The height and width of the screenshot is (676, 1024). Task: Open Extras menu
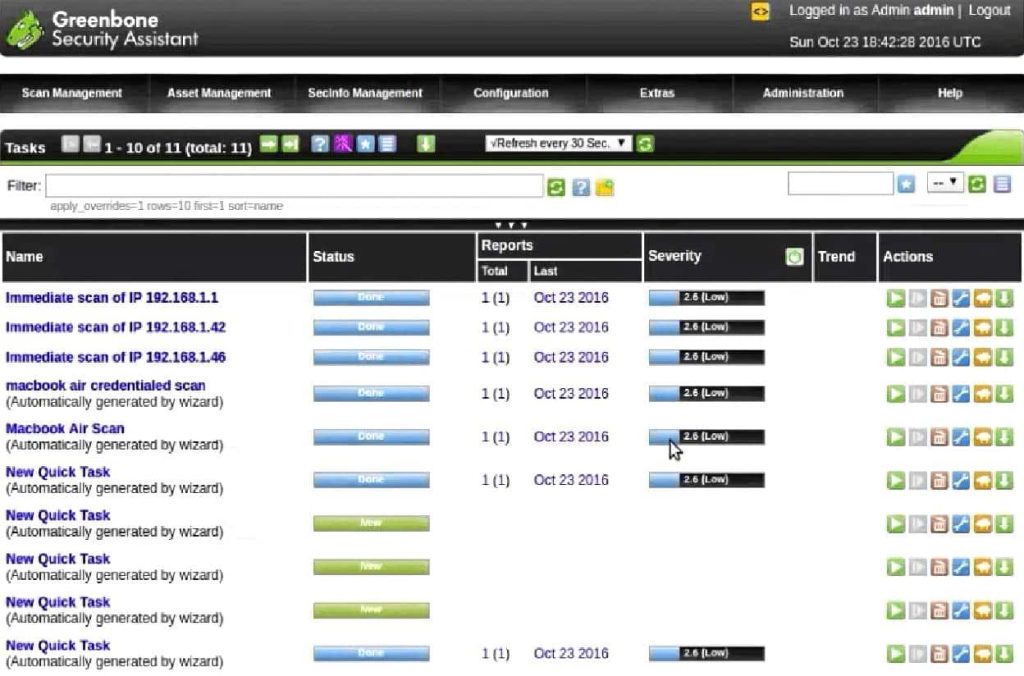[x=657, y=93]
